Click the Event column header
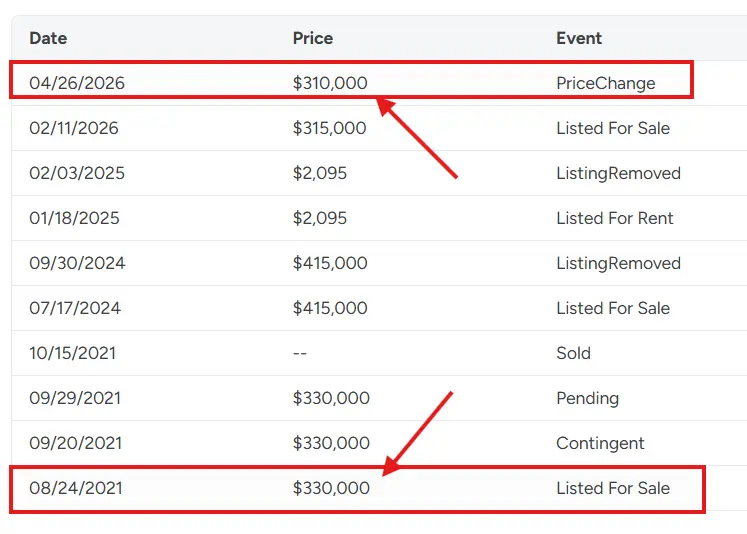This screenshot has height=534, width=747. point(579,38)
